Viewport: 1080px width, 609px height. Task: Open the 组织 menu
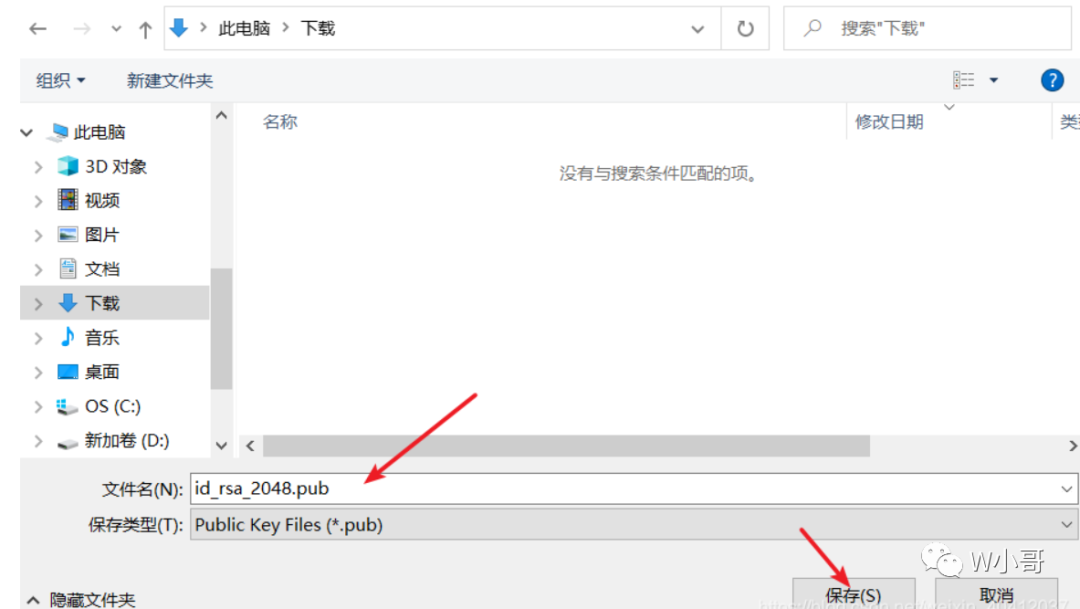pos(61,81)
